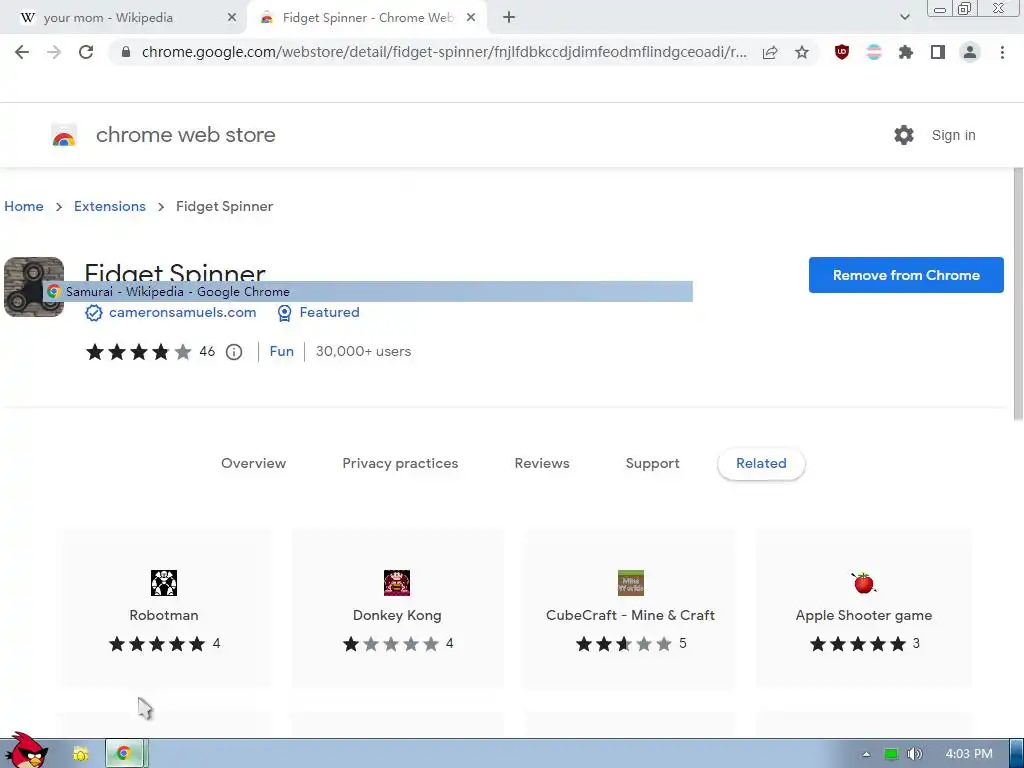The width and height of the screenshot is (1024, 768).
Task: Open the Extensions breadcrumb link
Action: click(110, 206)
